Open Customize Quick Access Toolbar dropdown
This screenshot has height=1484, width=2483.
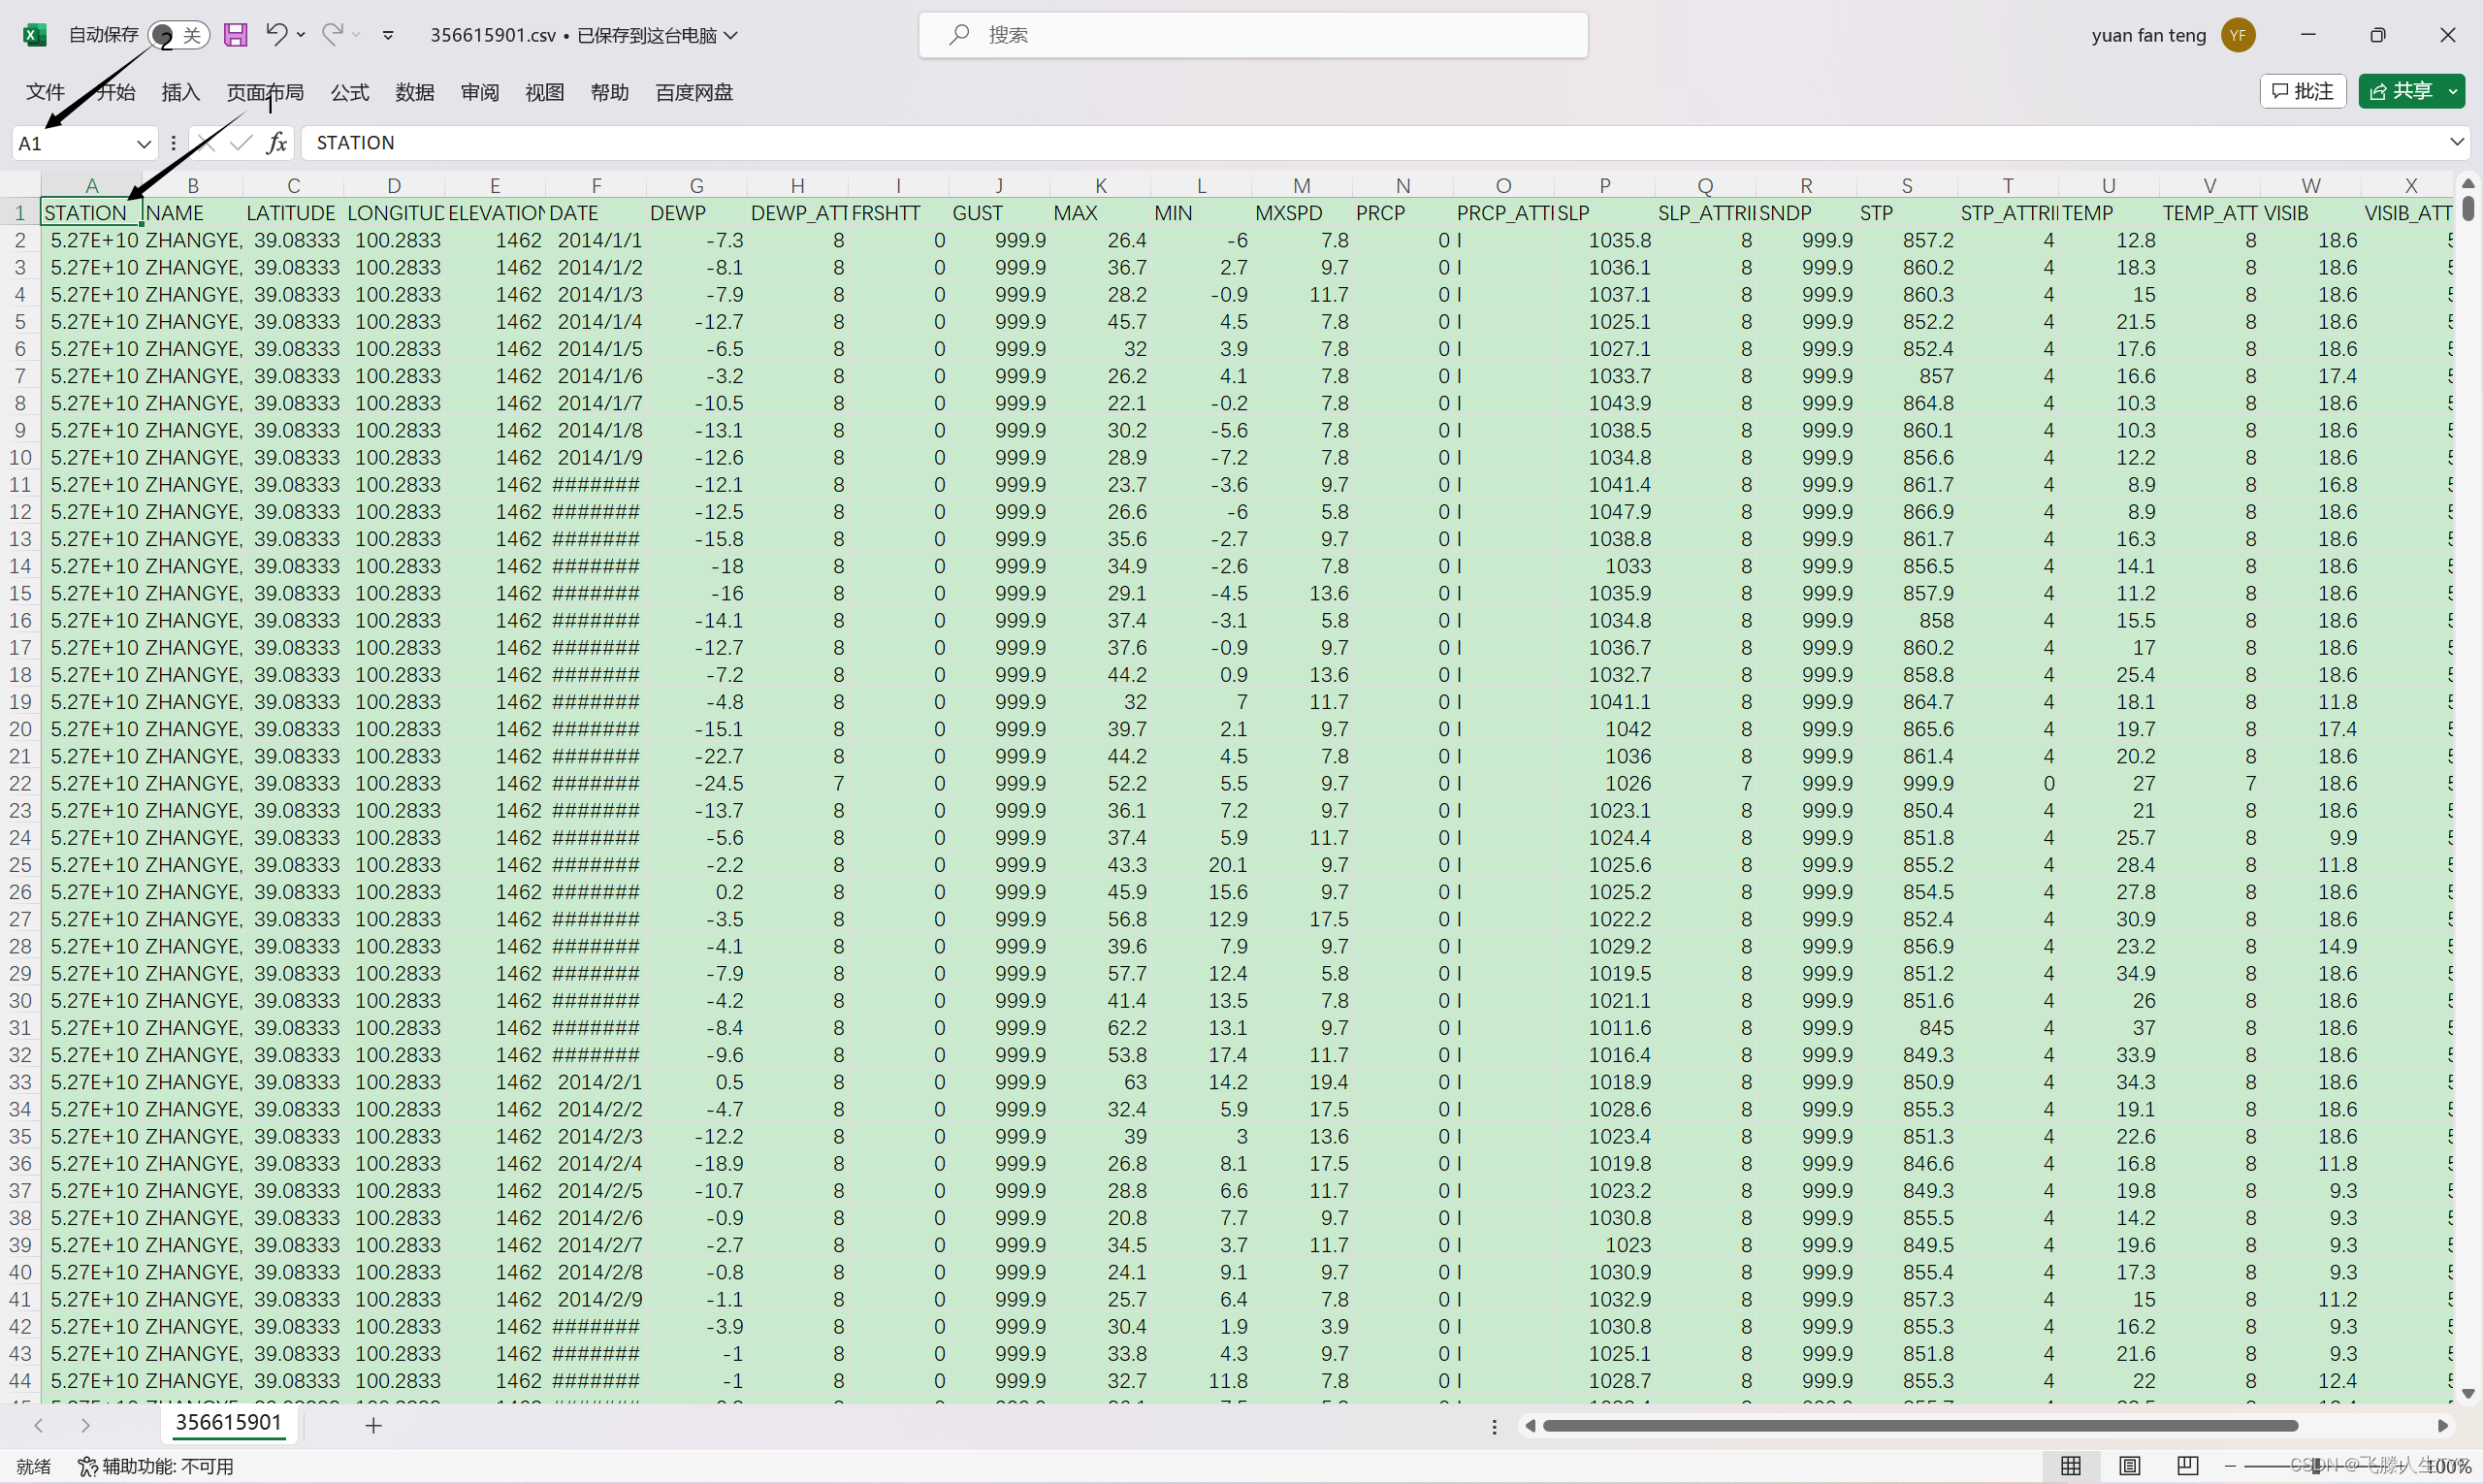pyautogui.click(x=388, y=36)
